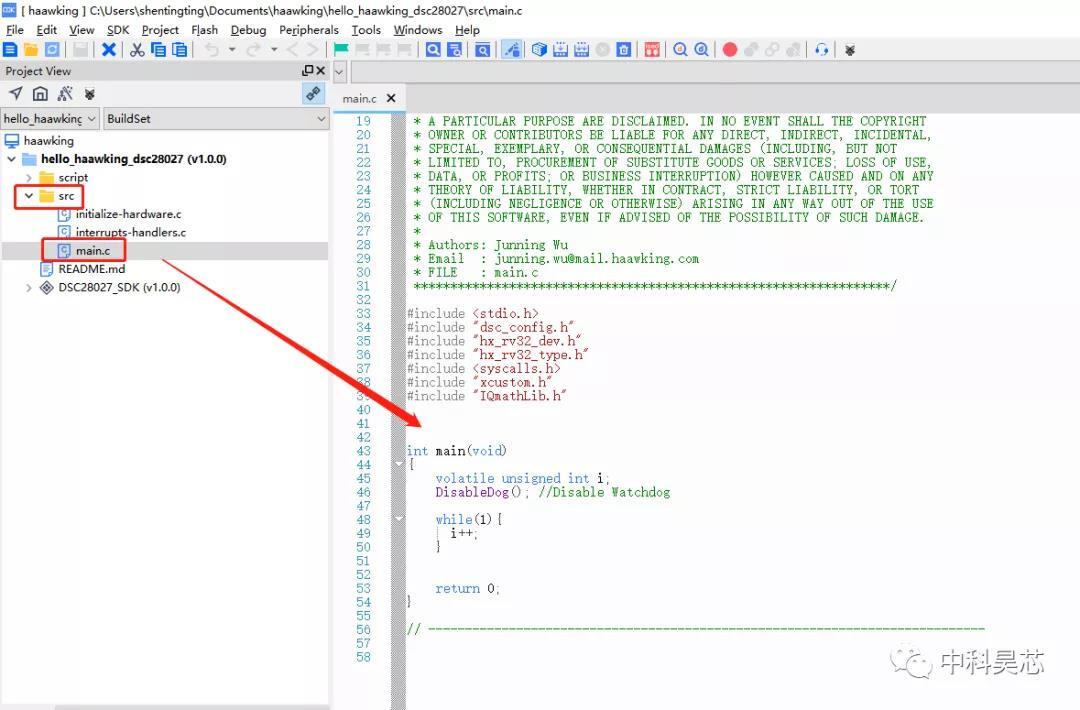The width and height of the screenshot is (1080, 710).
Task: Click the green flag bookmark icon
Action: tap(341, 50)
